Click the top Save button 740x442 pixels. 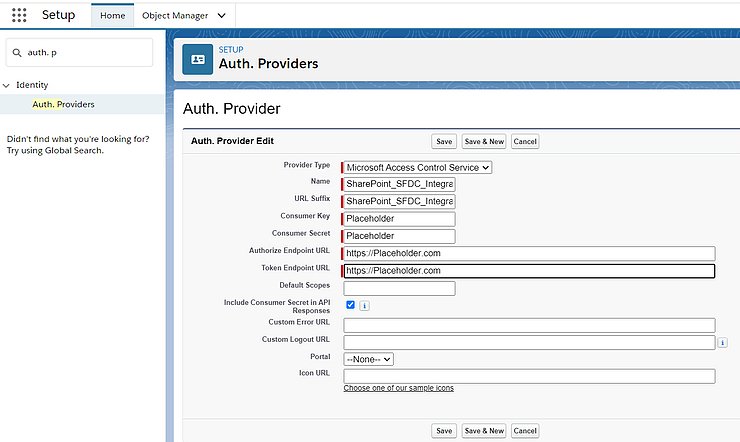tap(444, 142)
